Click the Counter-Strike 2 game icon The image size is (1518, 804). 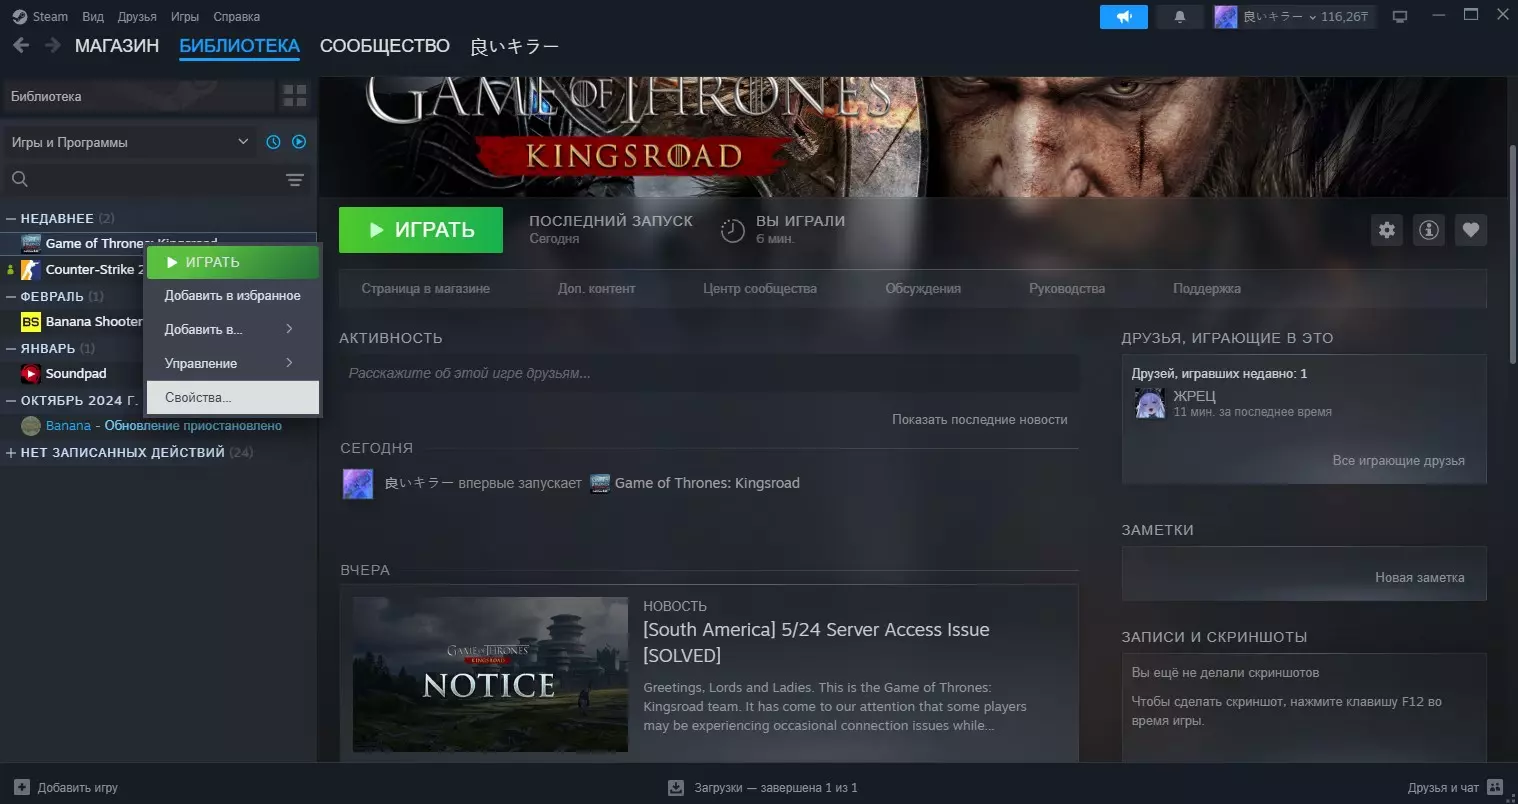pyautogui.click(x=31, y=269)
